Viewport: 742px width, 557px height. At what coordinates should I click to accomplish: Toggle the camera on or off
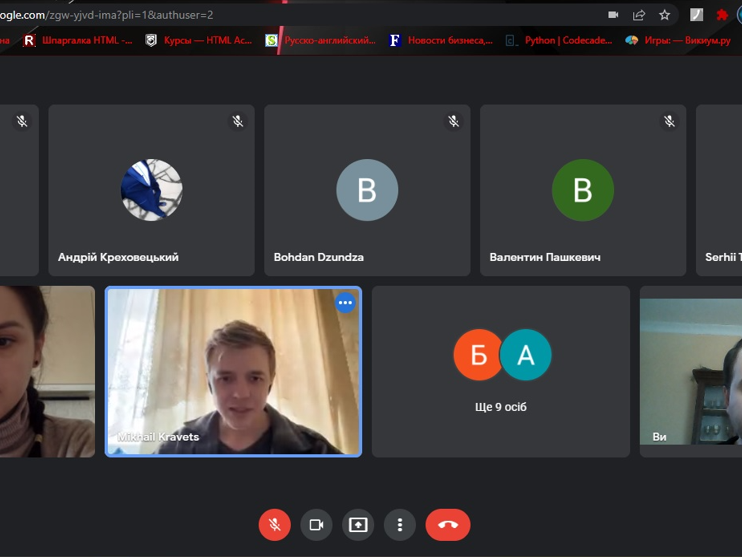point(317,525)
